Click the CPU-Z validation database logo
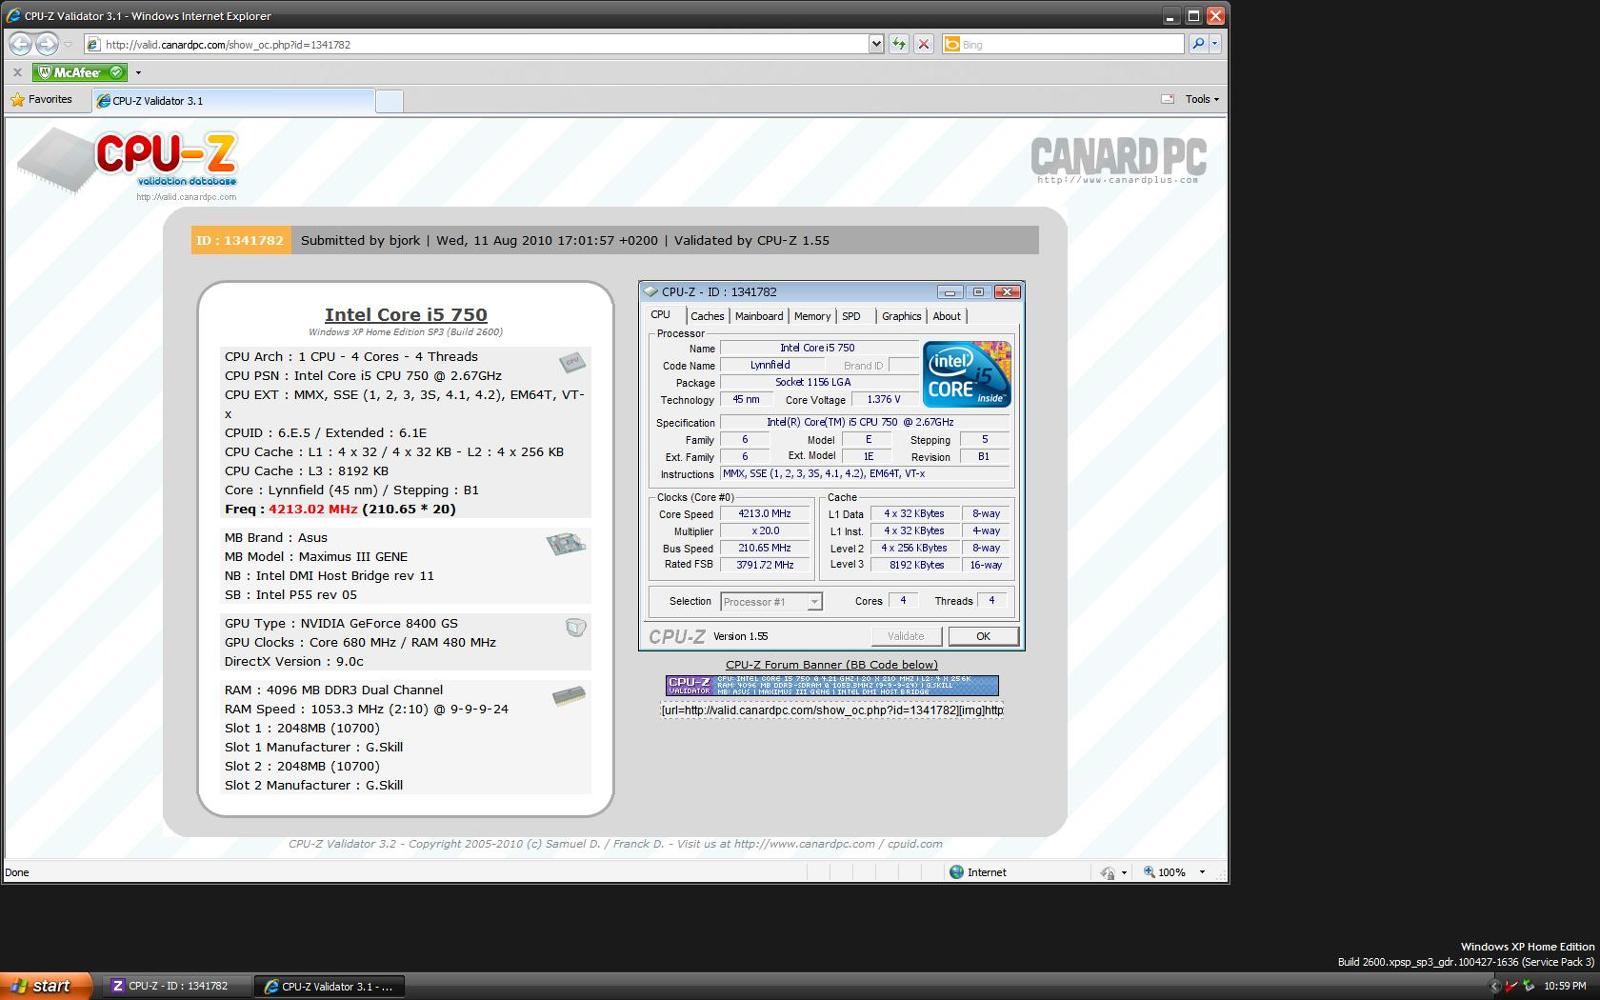Image resolution: width=1600 pixels, height=1000 pixels. [127, 161]
